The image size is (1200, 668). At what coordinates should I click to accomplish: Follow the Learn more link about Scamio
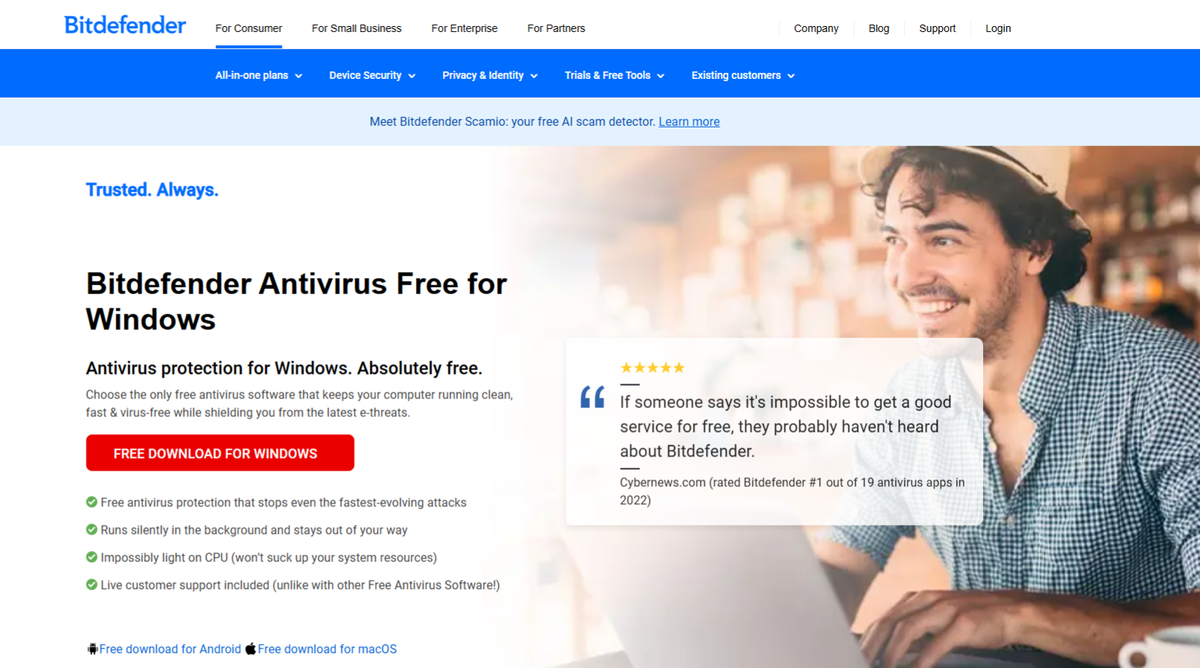[x=689, y=122]
